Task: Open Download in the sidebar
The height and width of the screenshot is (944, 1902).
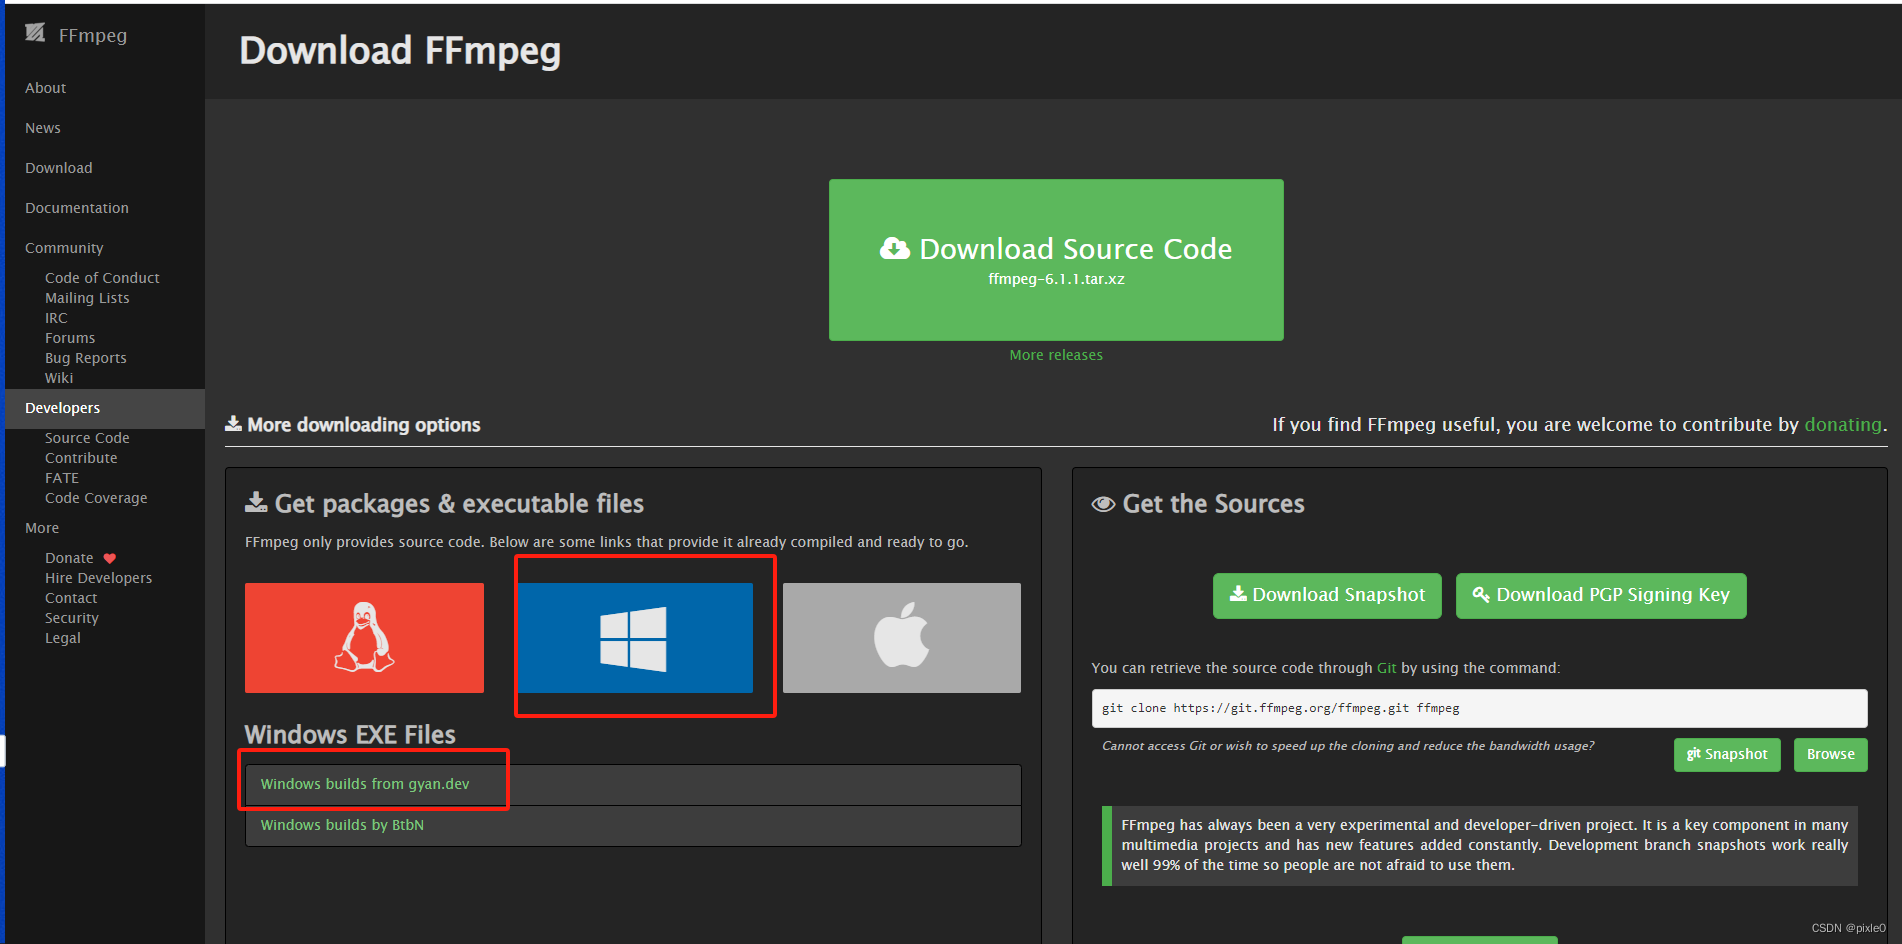Action: (x=59, y=168)
